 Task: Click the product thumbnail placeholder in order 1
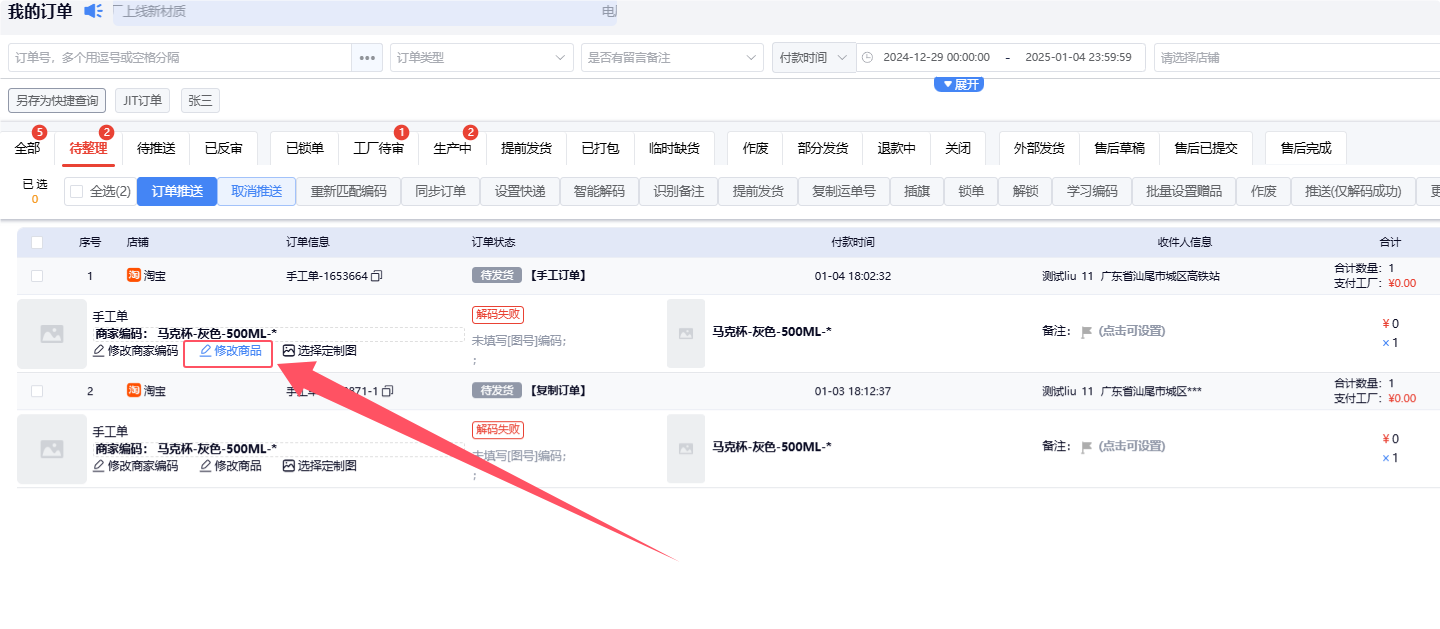(x=52, y=334)
